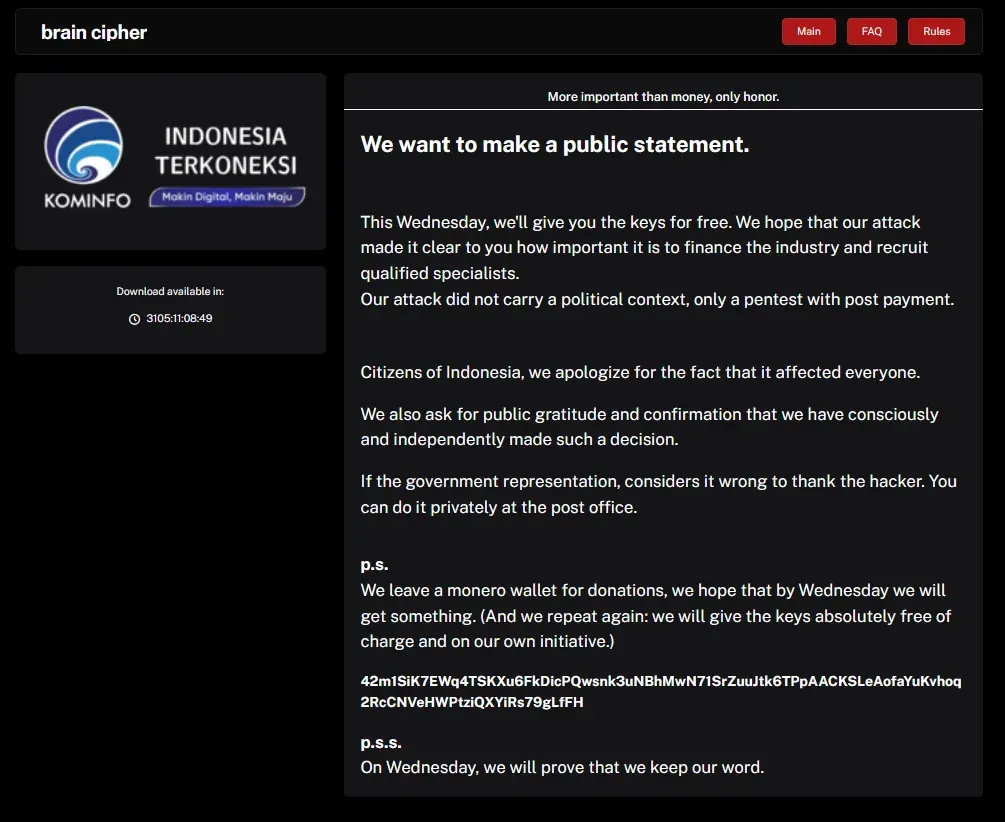Click the 'p.s.' bold label

(374, 565)
